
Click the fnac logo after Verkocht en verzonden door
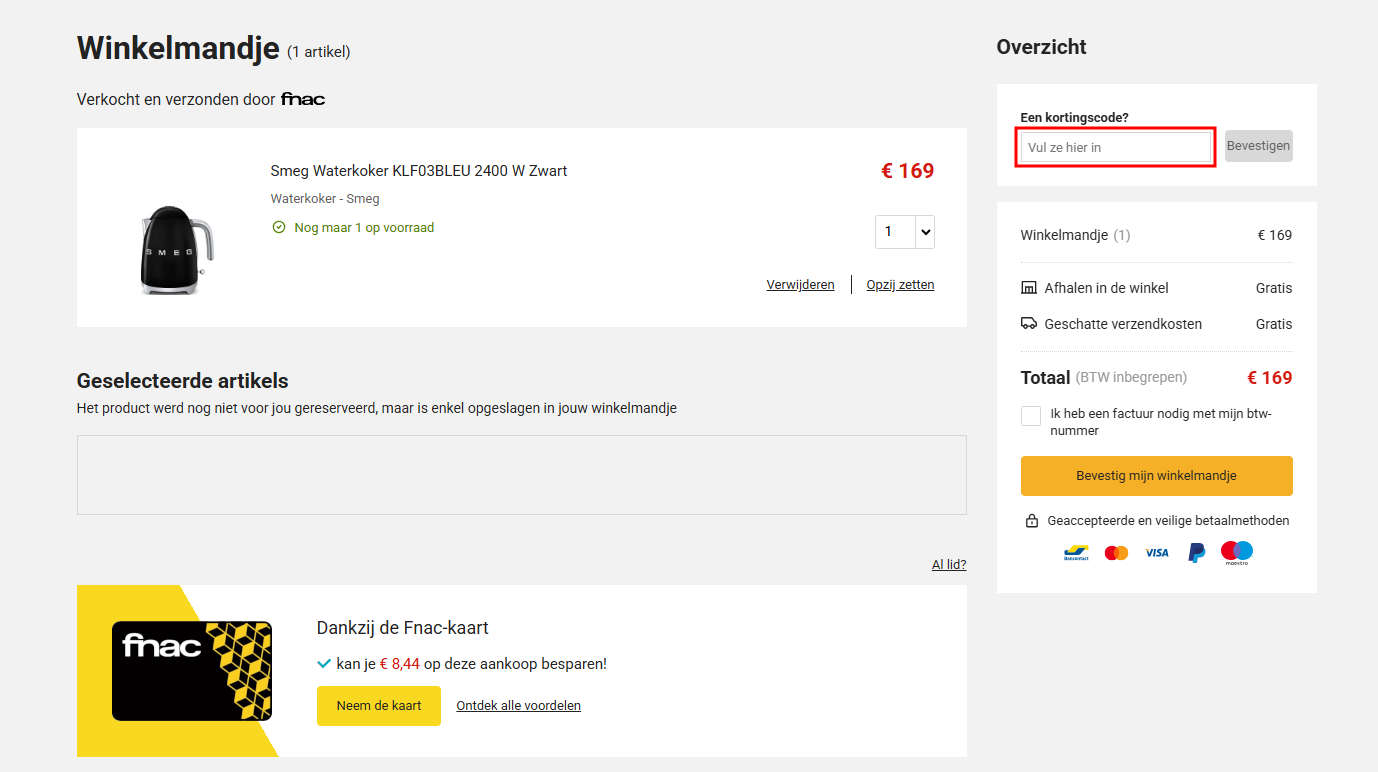[302, 98]
